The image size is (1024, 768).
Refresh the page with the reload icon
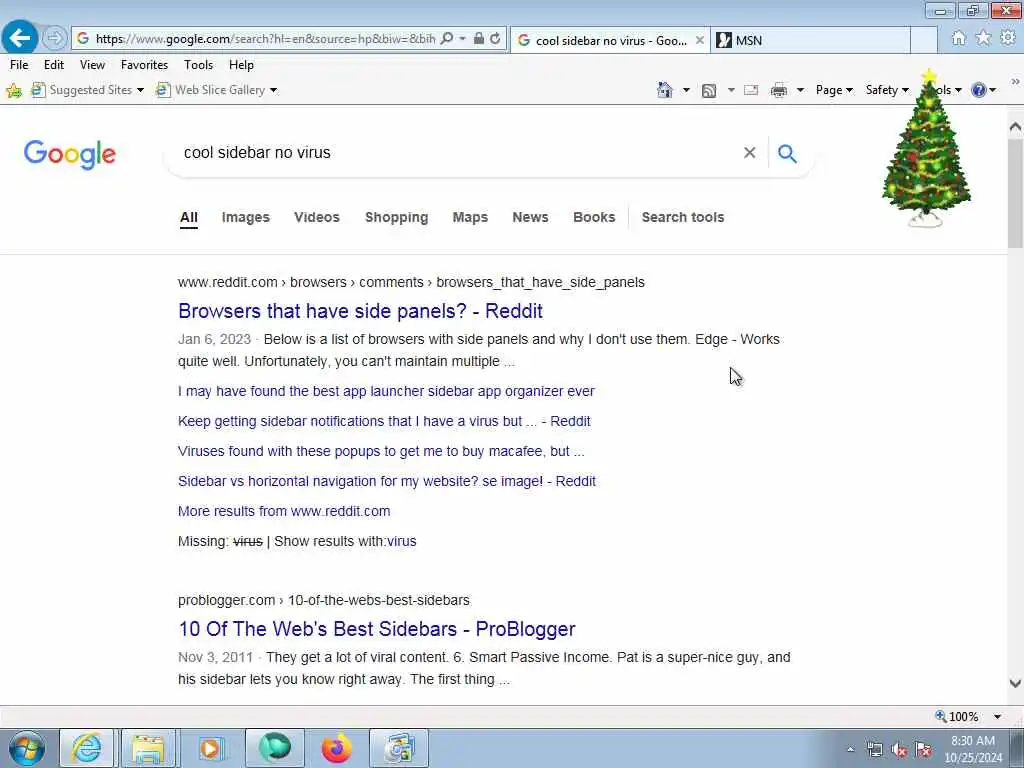coord(495,39)
